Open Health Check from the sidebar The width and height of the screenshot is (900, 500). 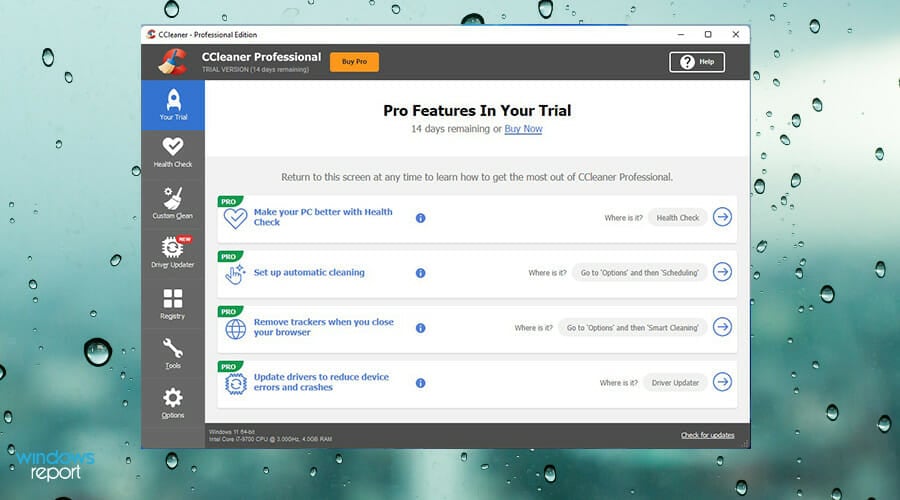click(x=173, y=153)
